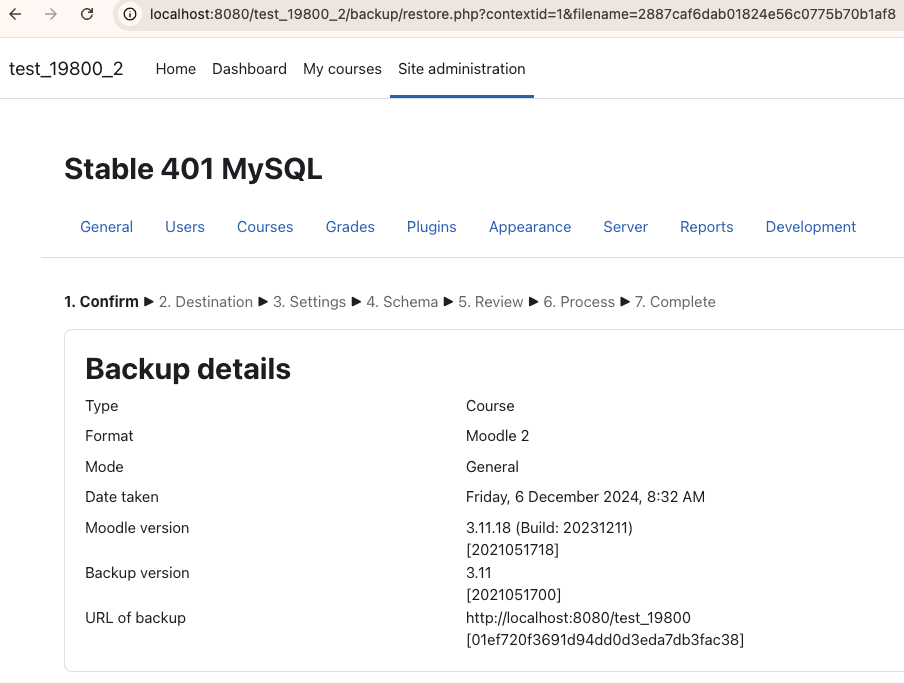Click the Moodle version row label
The width and height of the screenshot is (904, 683).
coord(137,528)
